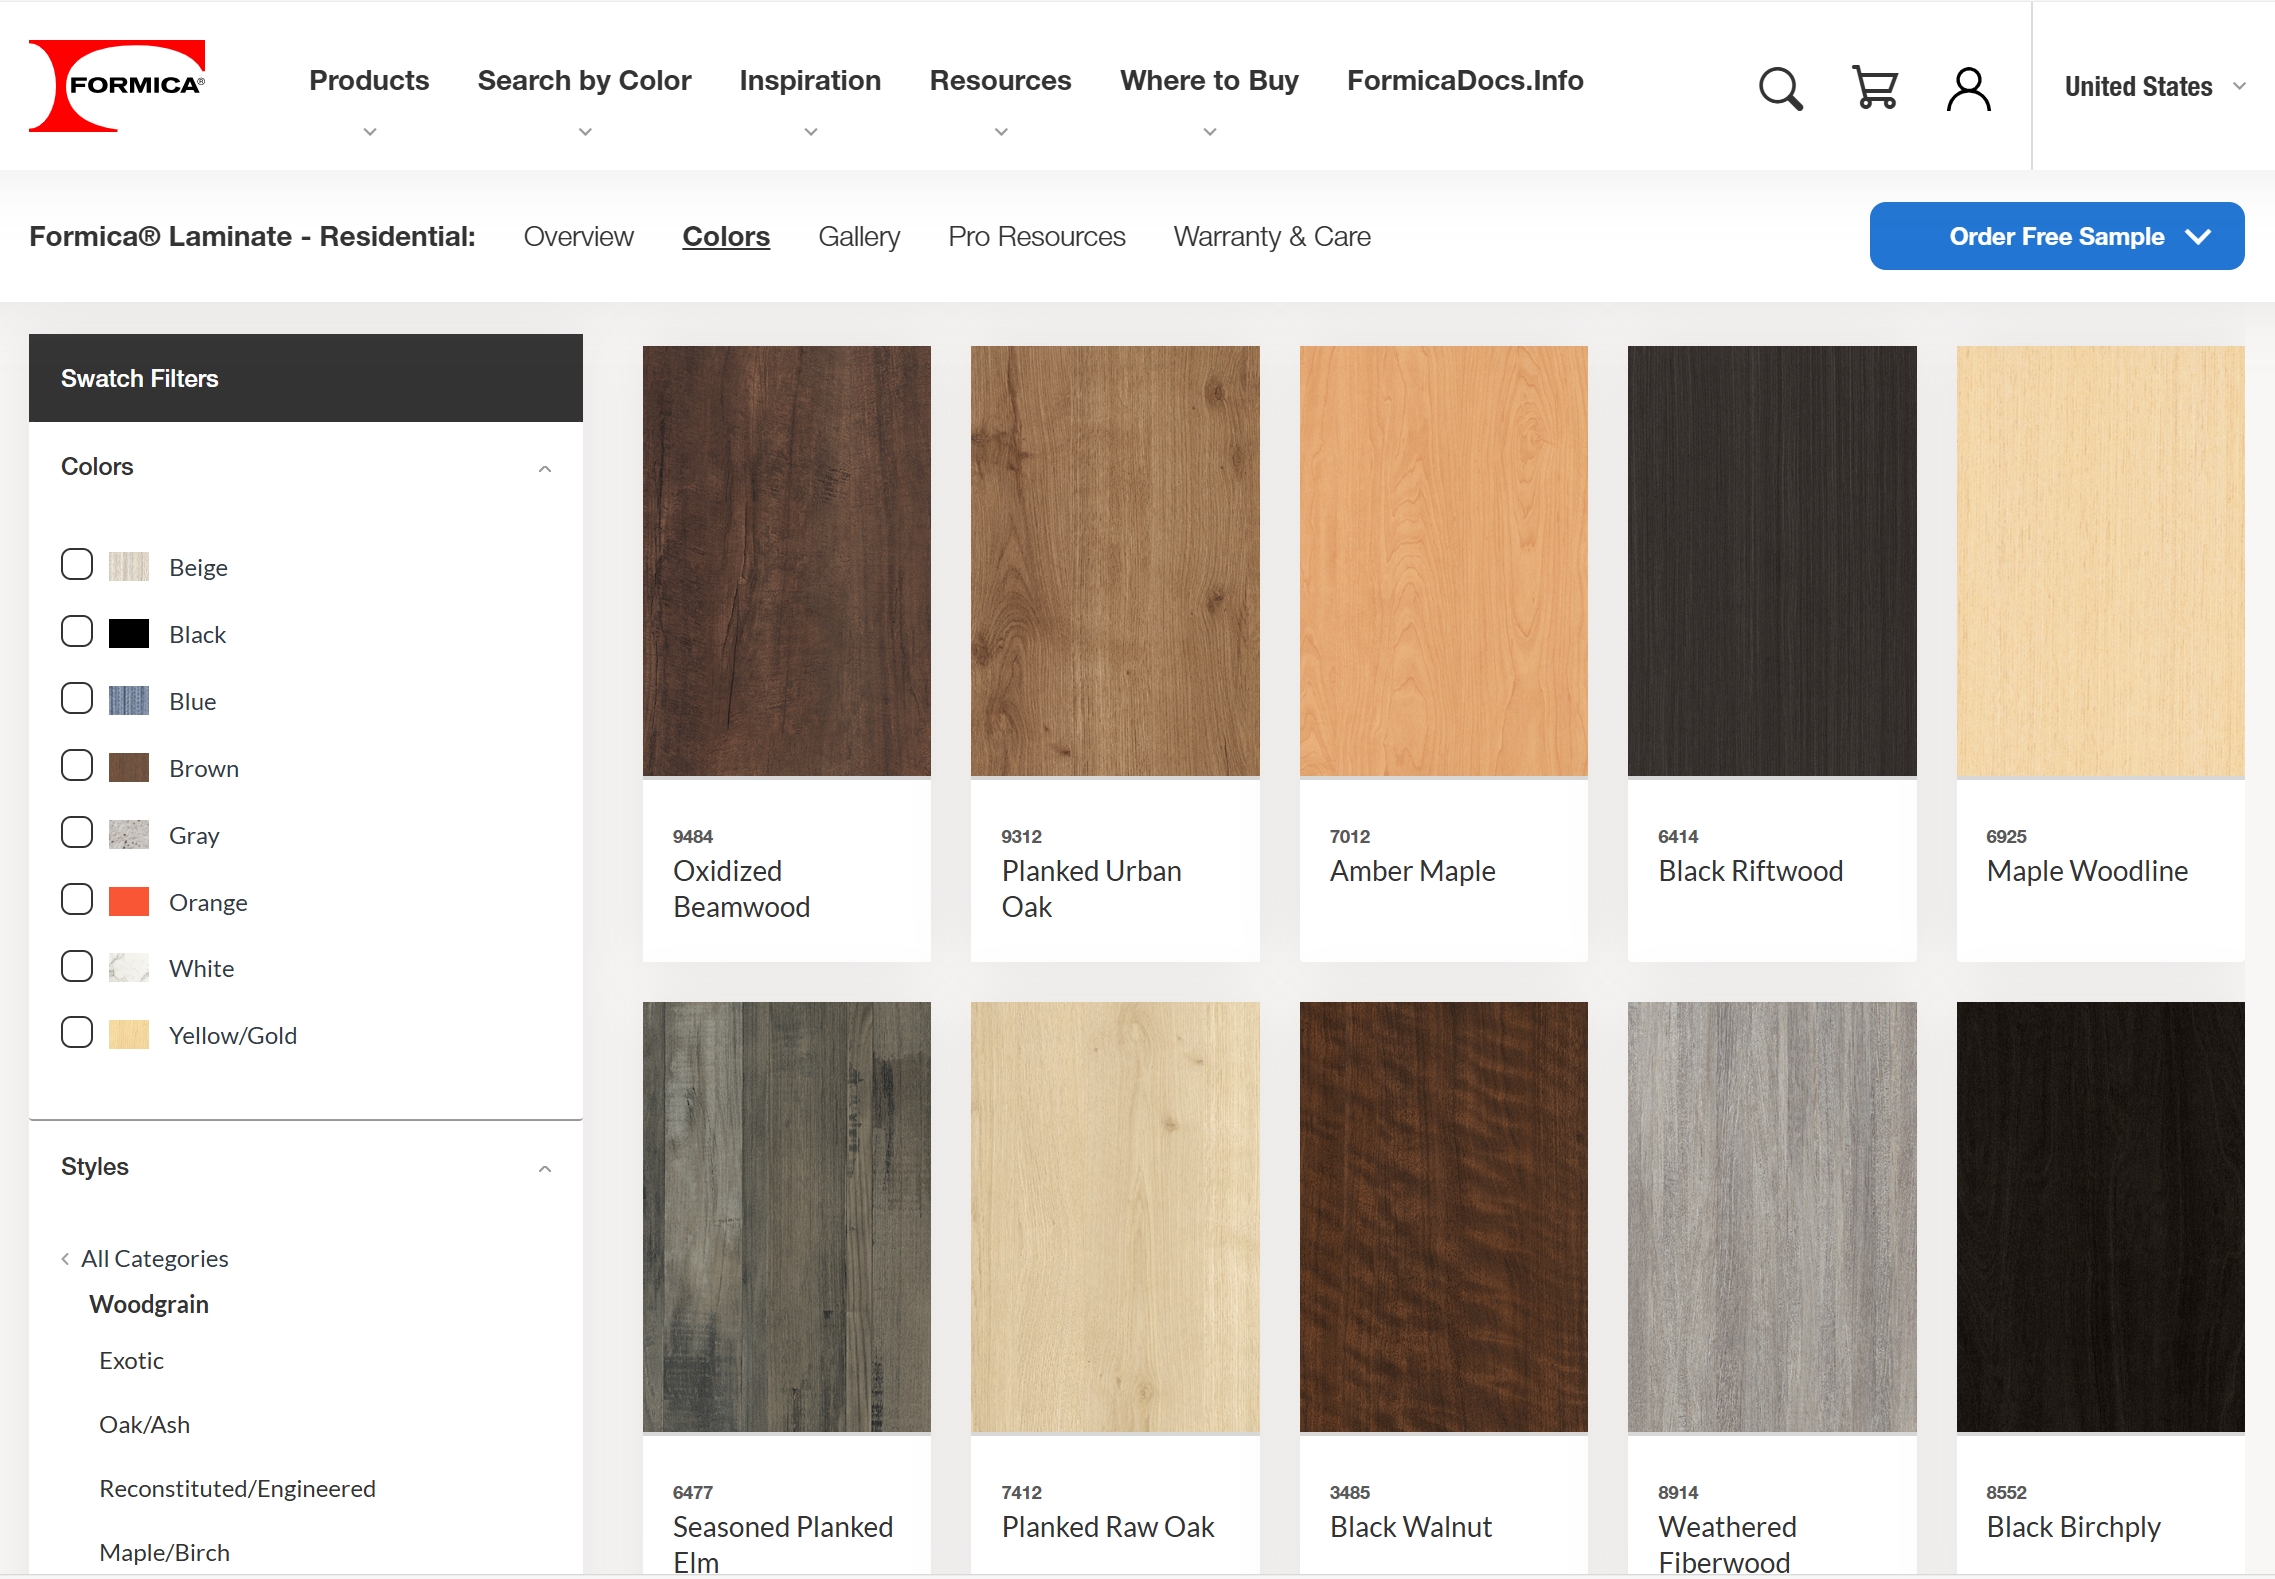The height and width of the screenshot is (1579, 2275).
Task: Collapse the Styles filter section
Action: point(545,1168)
